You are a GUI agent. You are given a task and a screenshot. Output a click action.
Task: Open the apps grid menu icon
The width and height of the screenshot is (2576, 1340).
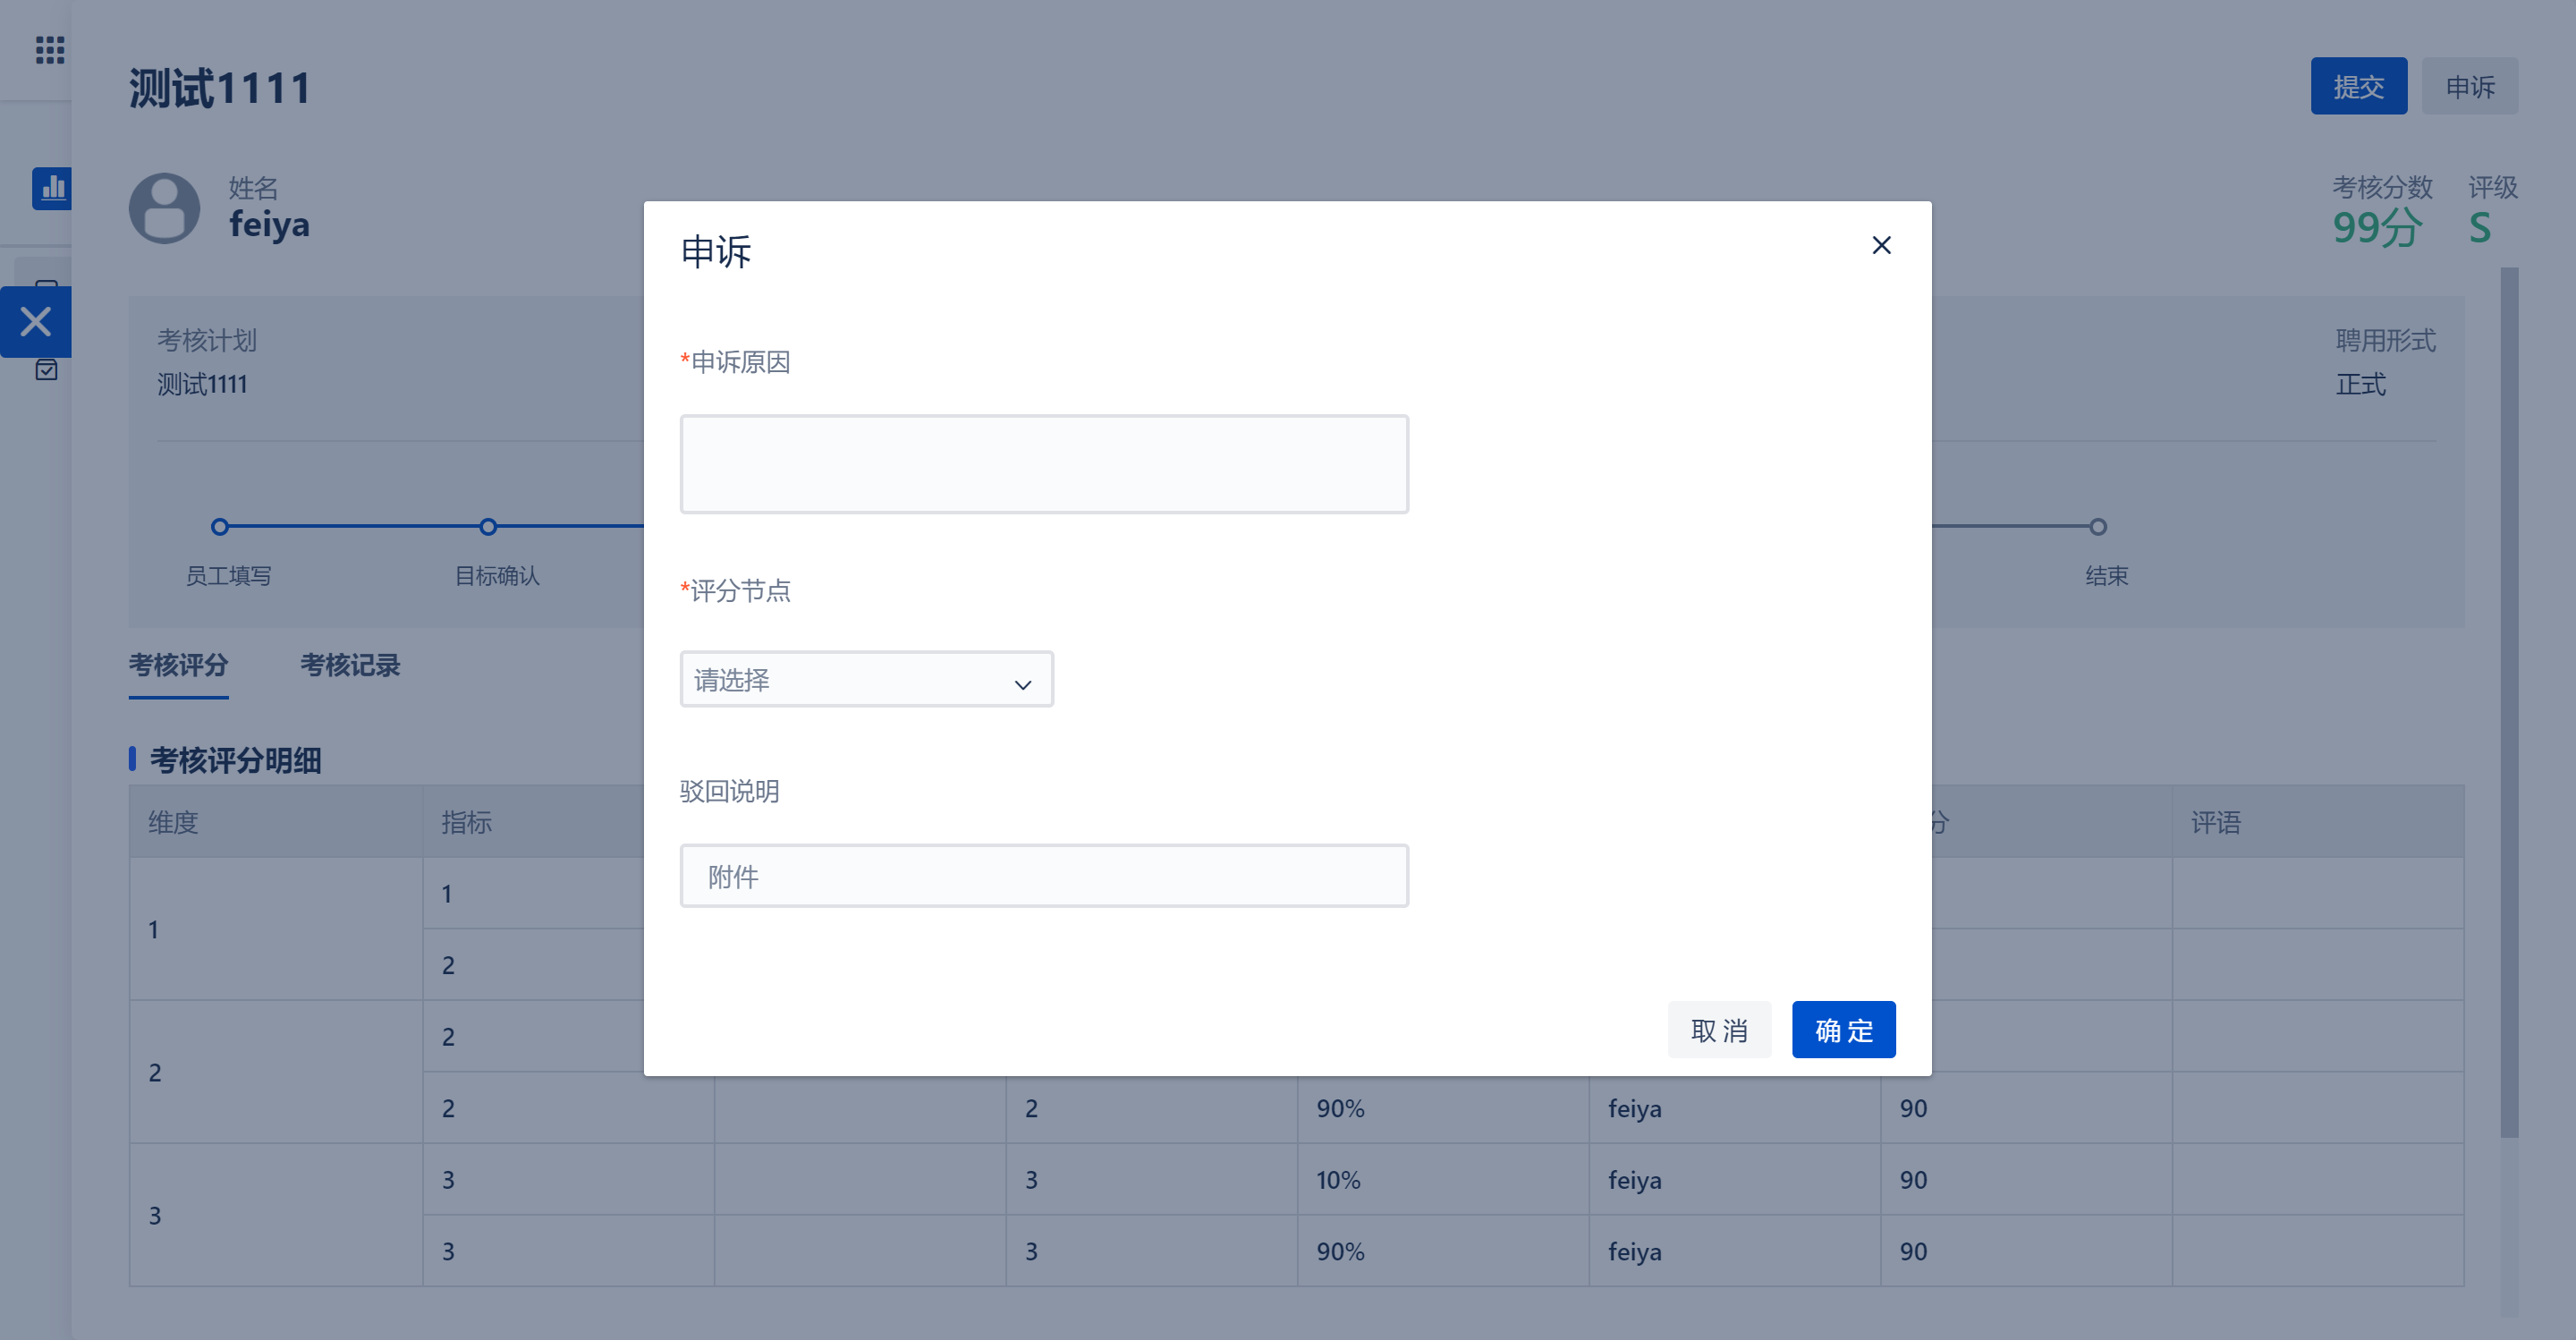49,49
